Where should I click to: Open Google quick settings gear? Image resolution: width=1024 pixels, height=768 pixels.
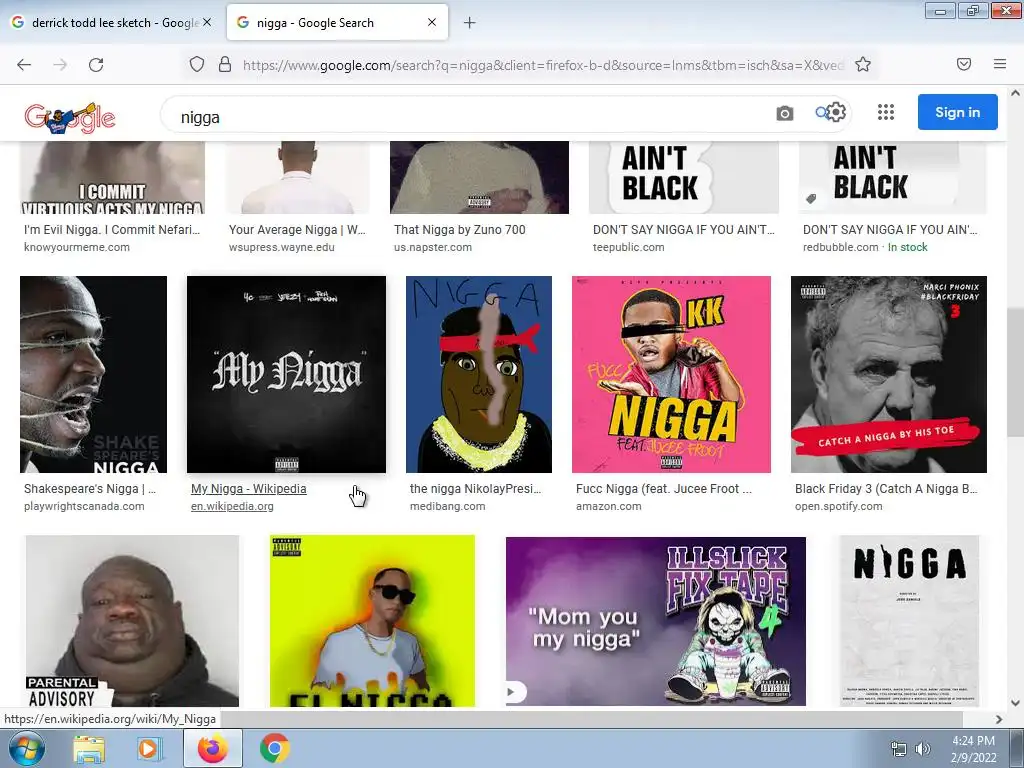(836, 112)
